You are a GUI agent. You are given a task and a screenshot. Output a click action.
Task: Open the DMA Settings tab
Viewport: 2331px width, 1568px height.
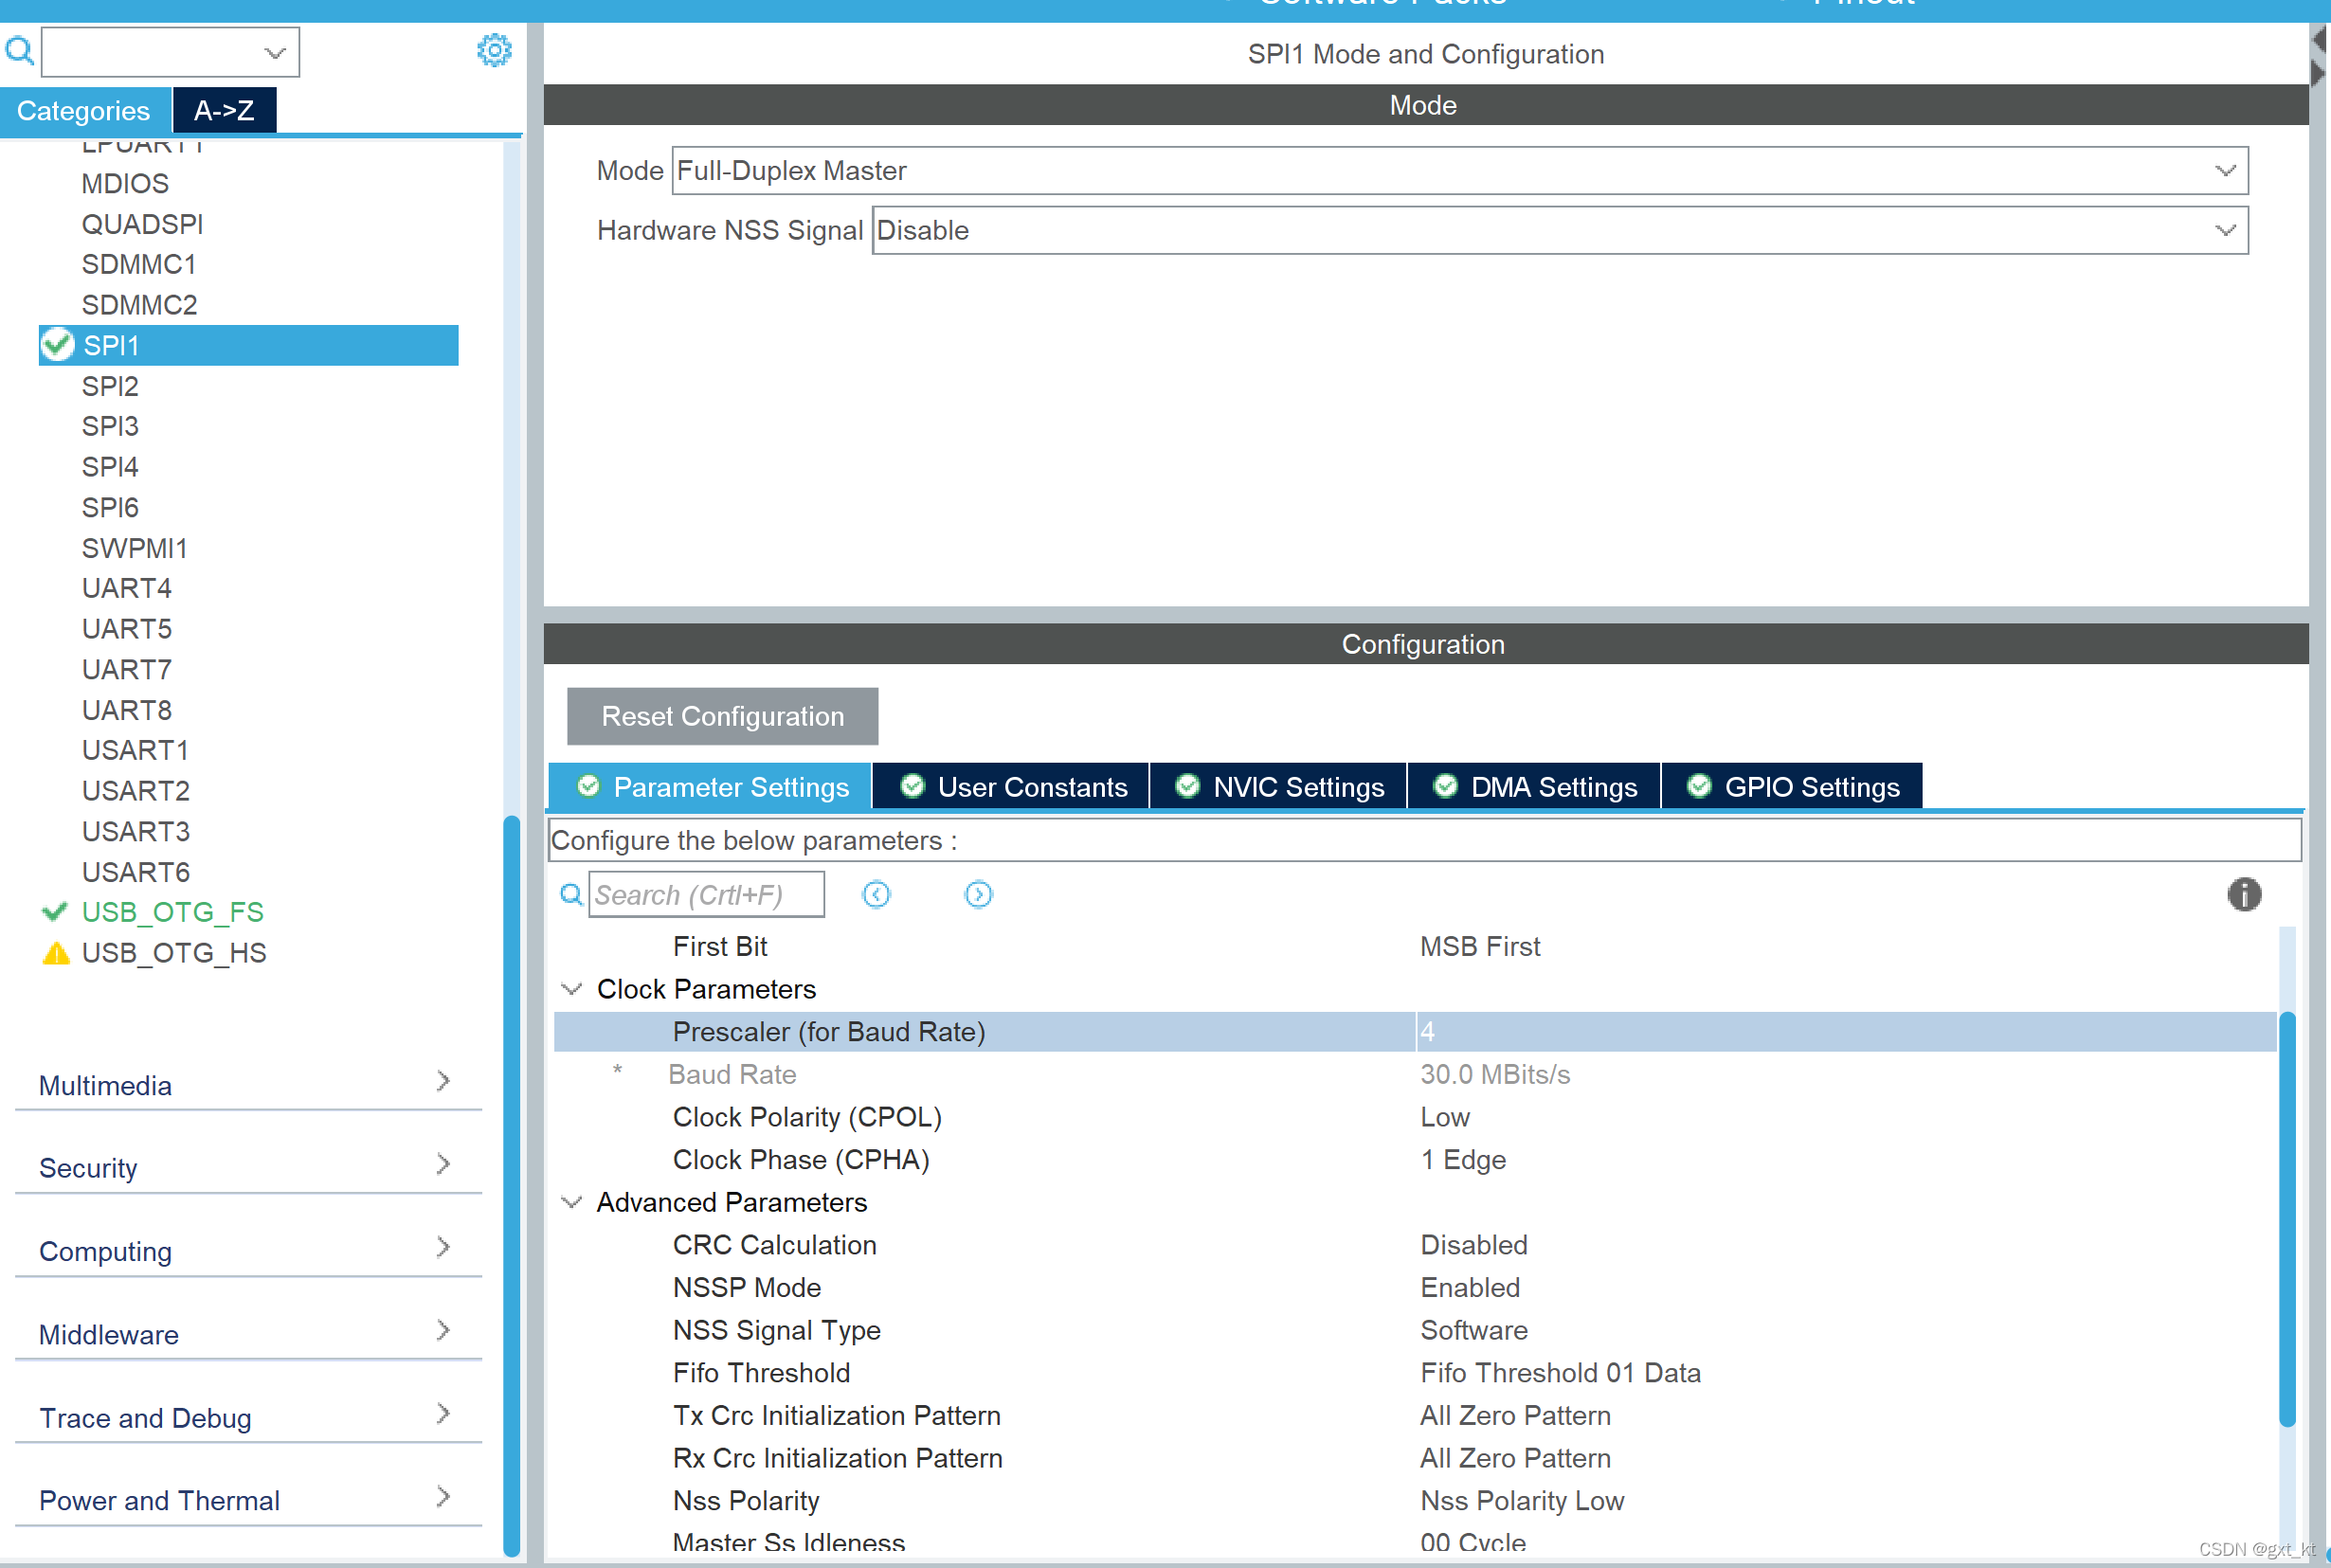click(x=1535, y=787)
